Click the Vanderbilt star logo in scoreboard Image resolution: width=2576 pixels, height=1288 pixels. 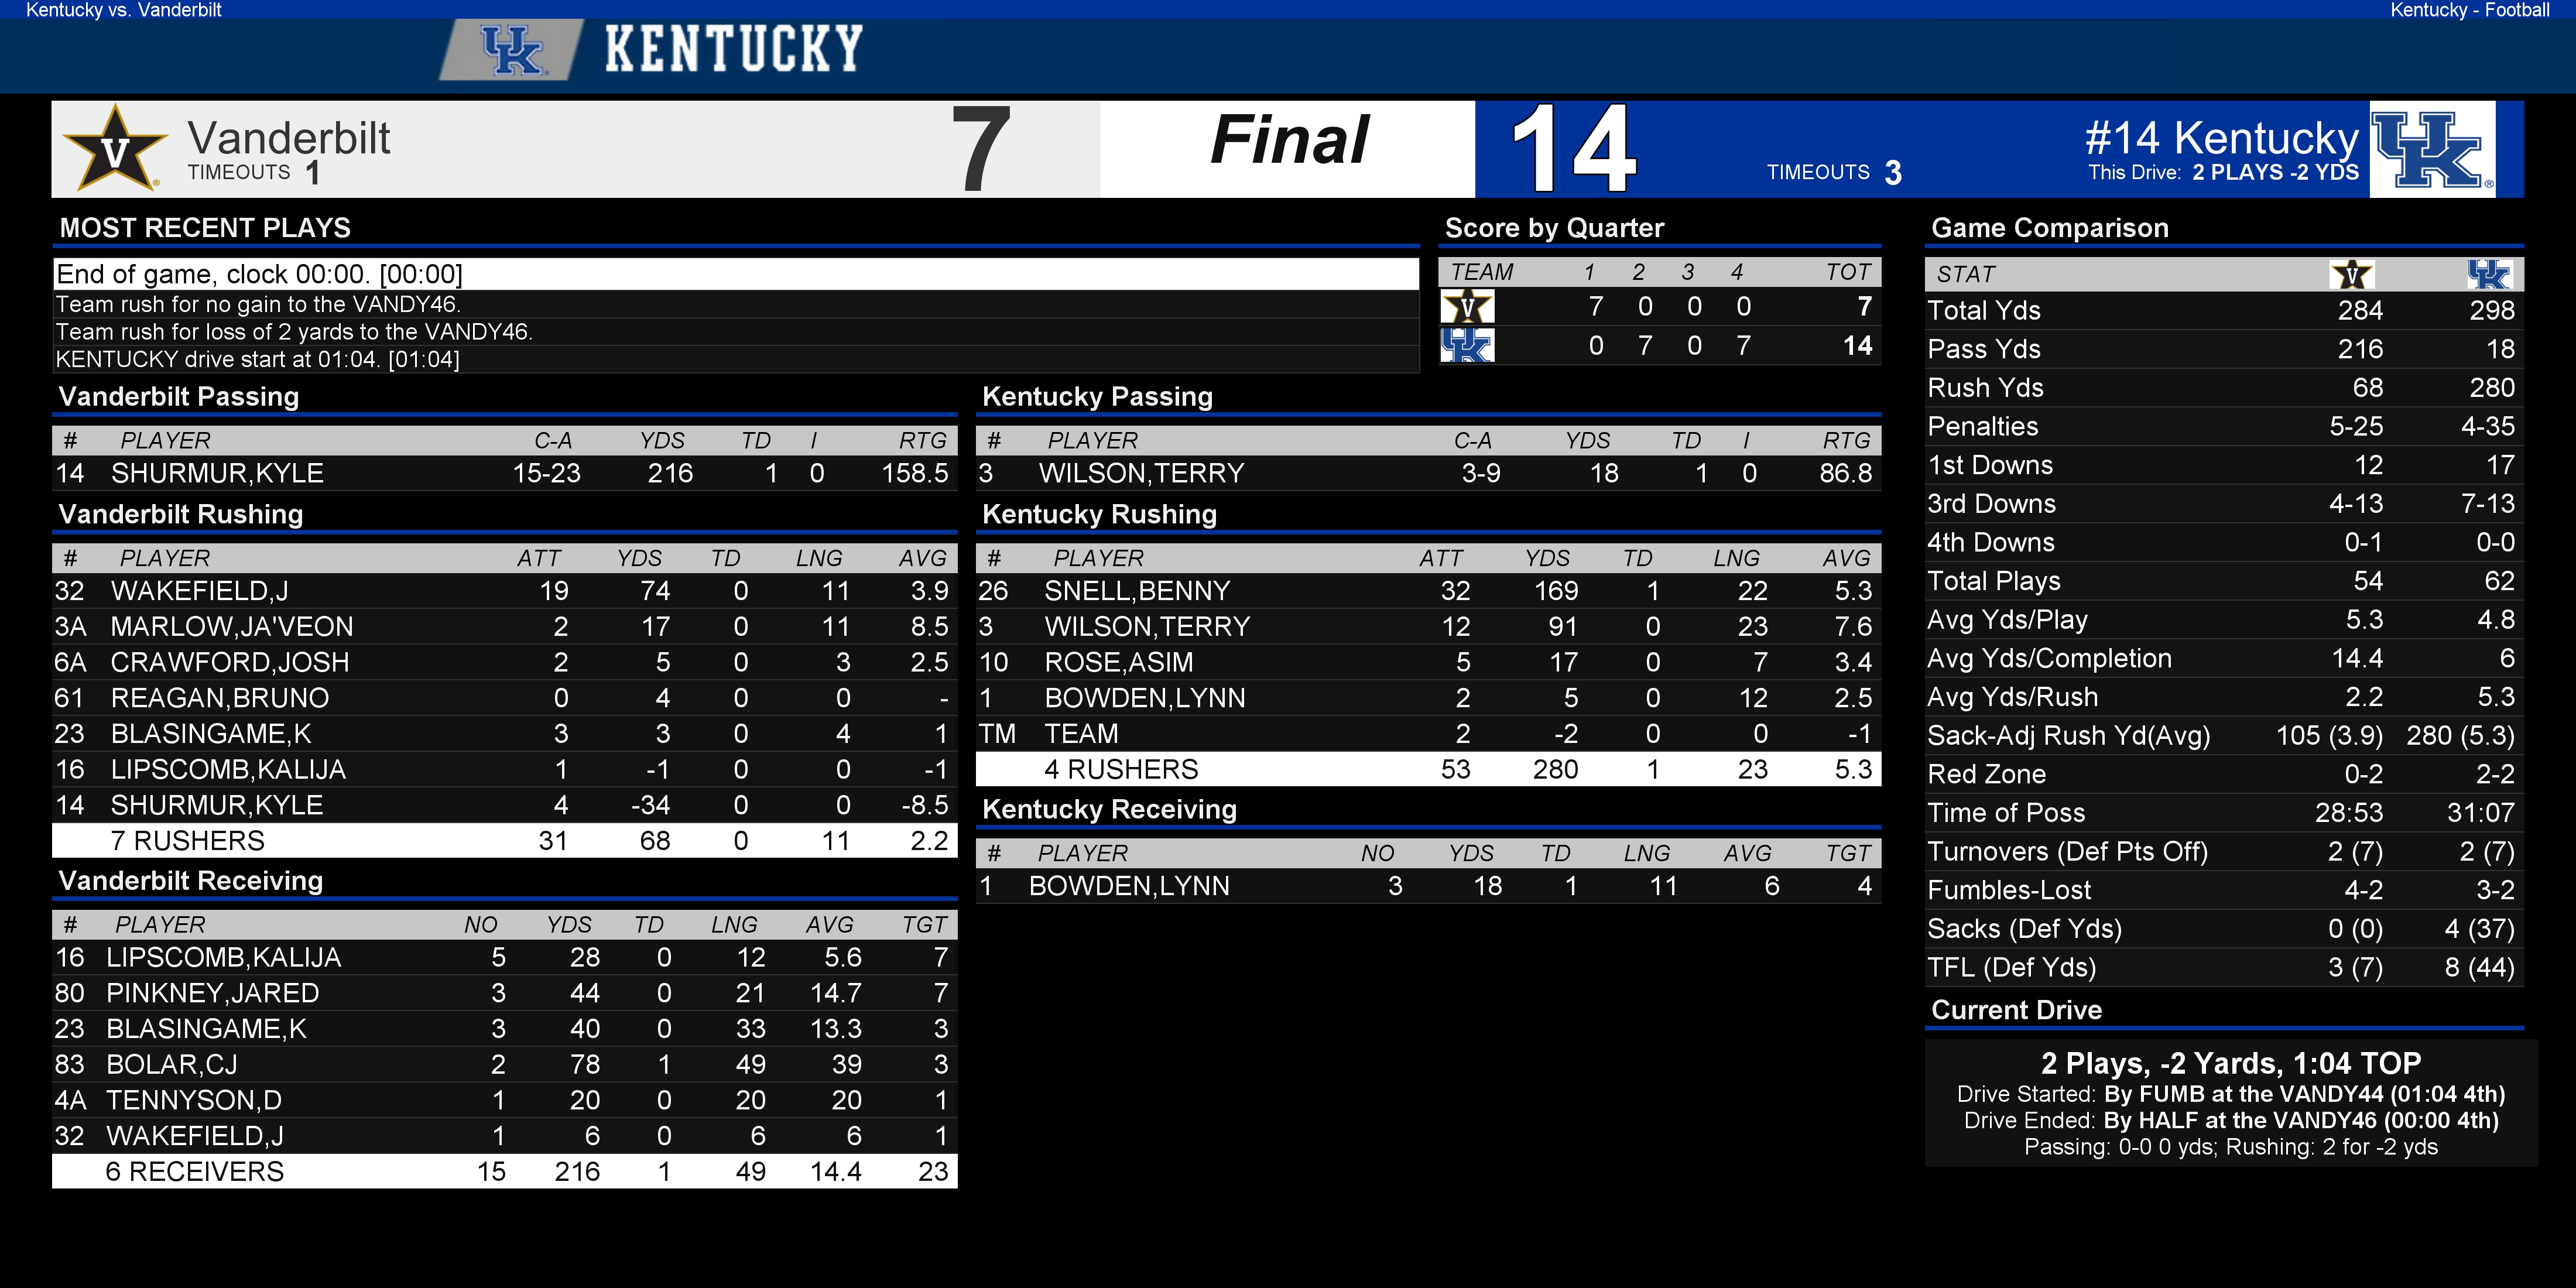coord(114,148)
